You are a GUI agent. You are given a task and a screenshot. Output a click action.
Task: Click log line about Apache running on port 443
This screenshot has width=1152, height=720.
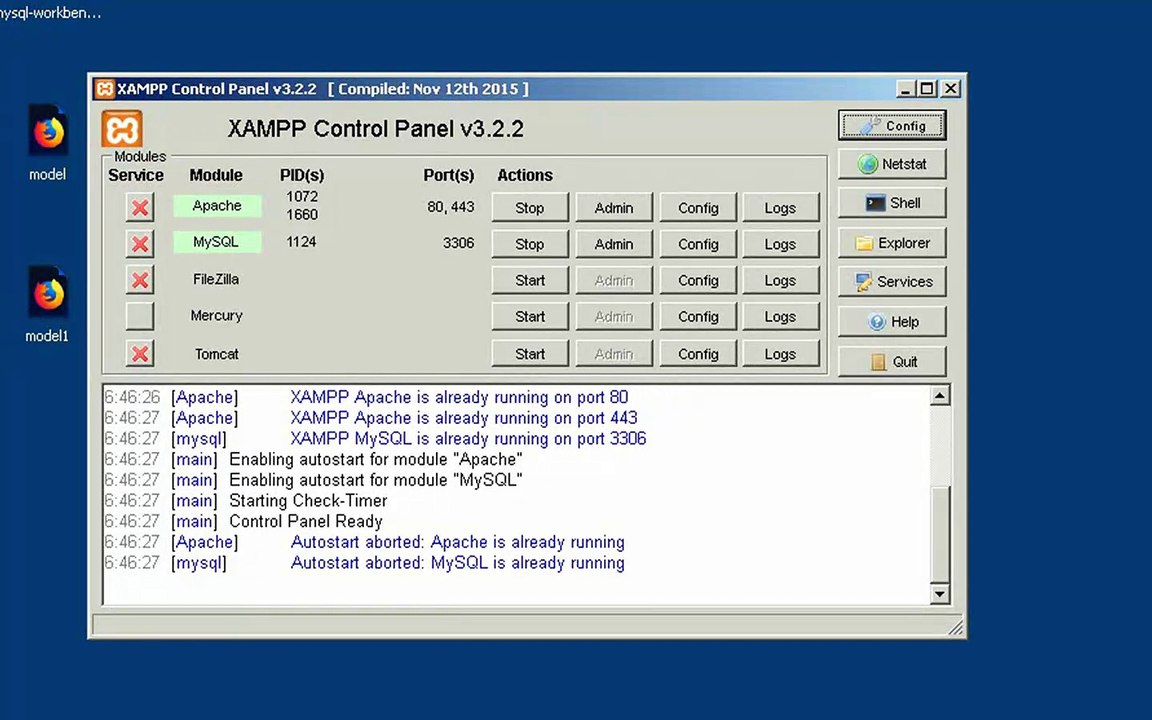pos(464,418)
